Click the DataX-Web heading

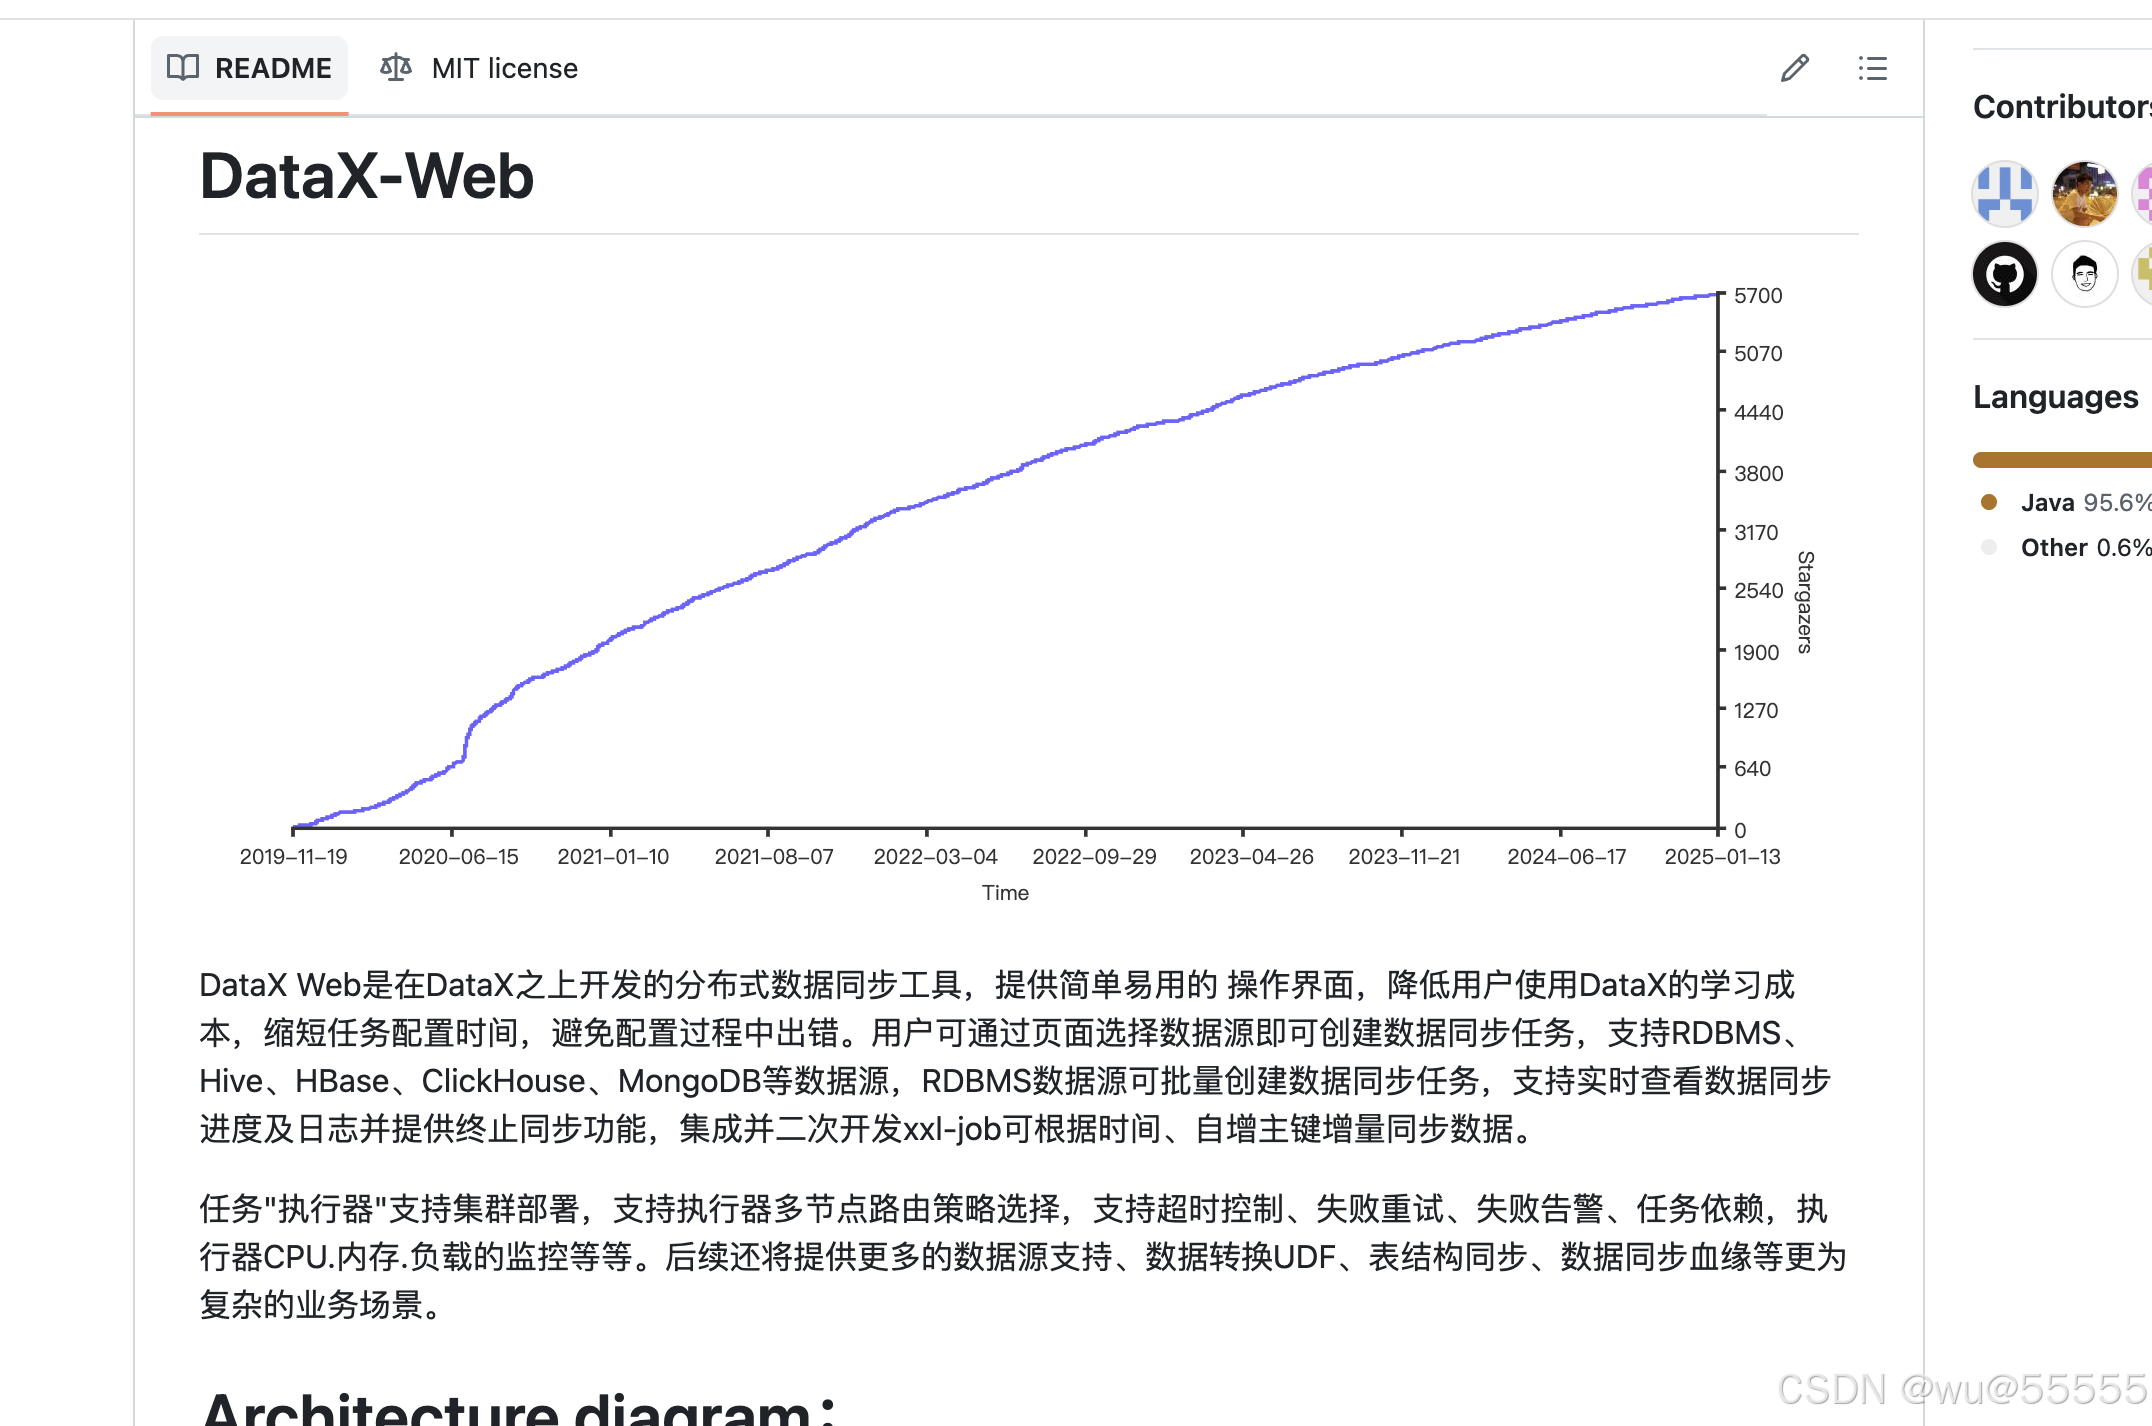click(367, 177)
